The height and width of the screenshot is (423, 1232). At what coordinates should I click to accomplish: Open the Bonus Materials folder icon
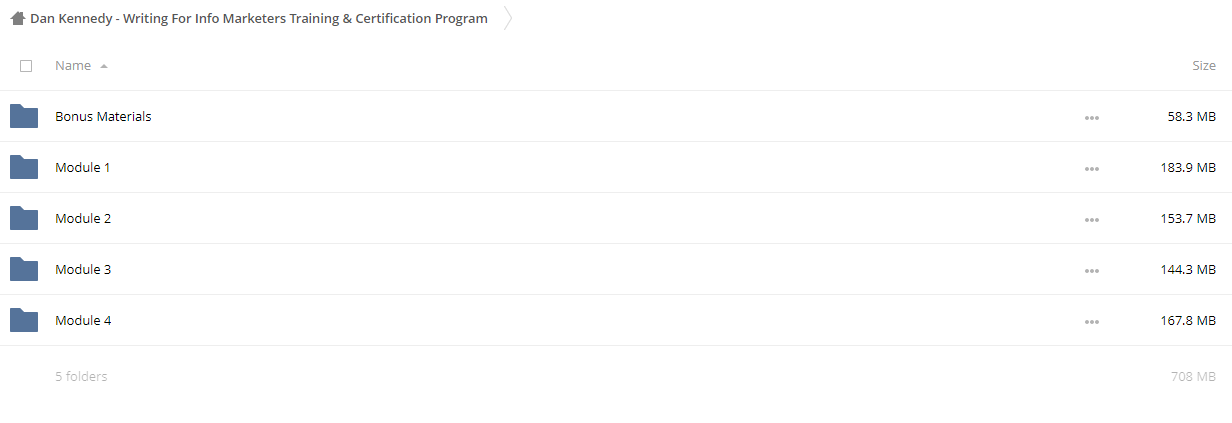point(24,116)
